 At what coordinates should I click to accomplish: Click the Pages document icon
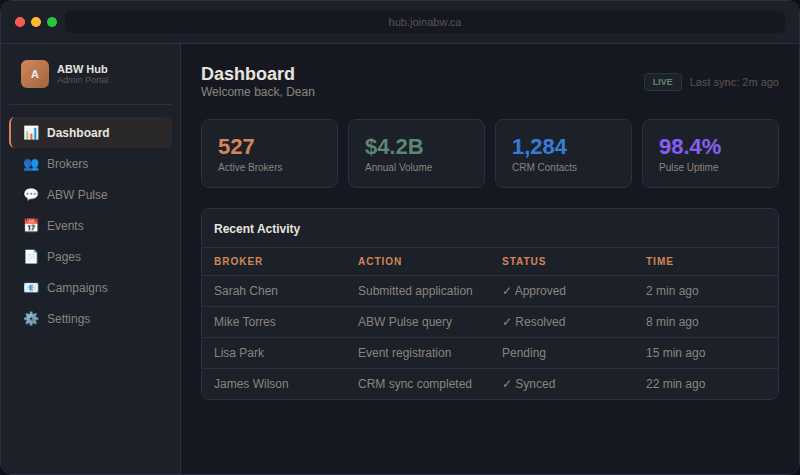point(31,257)
